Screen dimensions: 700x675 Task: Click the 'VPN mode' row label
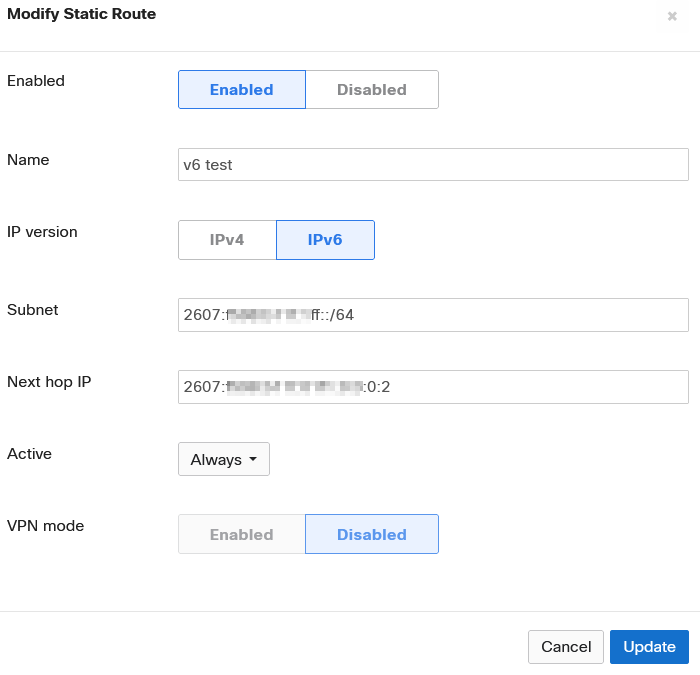pyautogui.click(x=46, y=525)
